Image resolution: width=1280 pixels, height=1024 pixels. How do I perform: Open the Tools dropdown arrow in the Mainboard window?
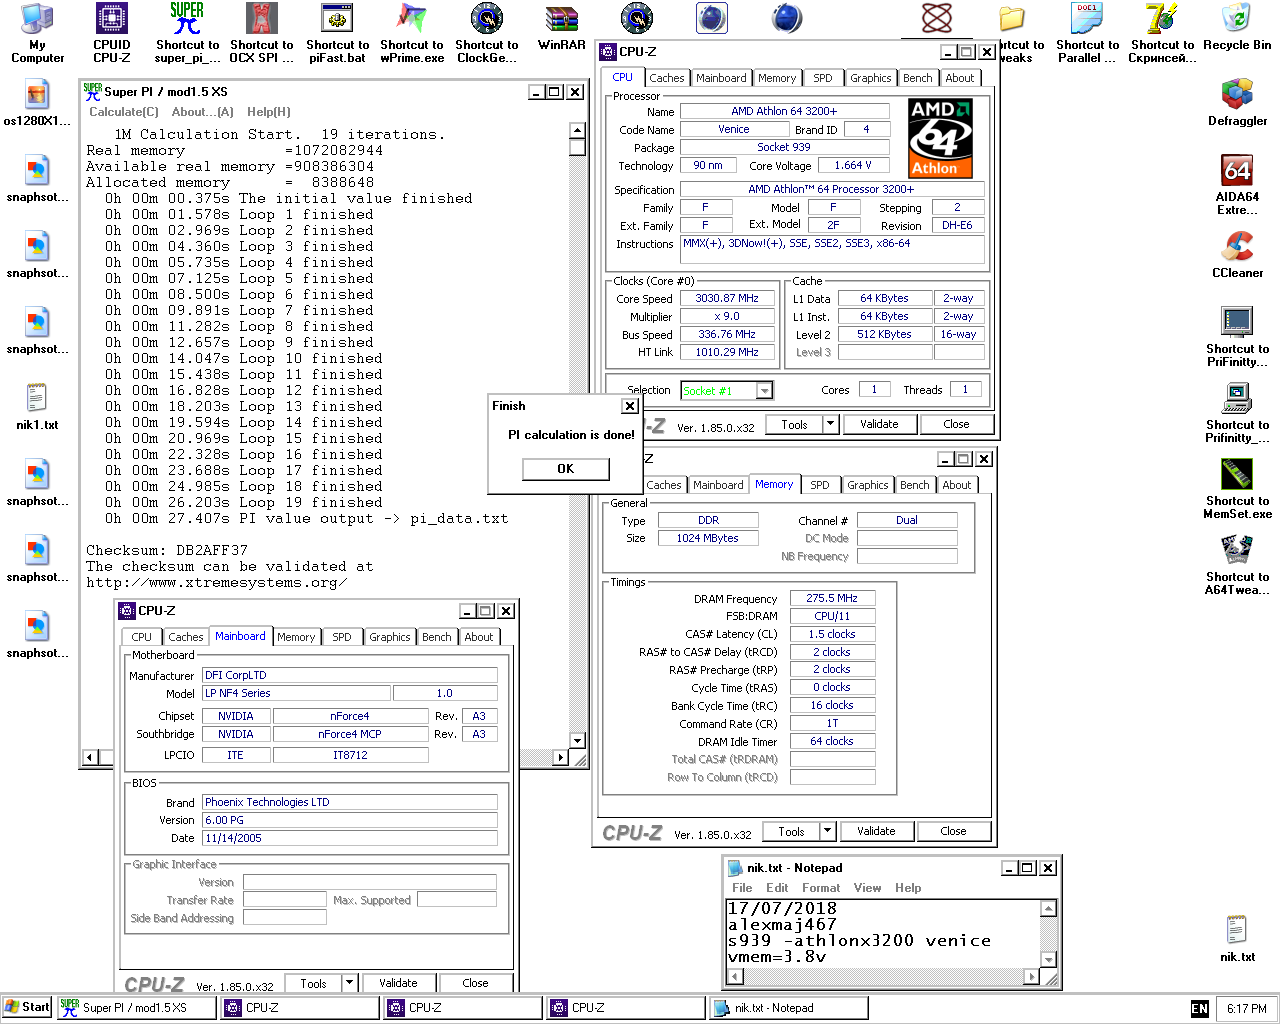(349, 983)
